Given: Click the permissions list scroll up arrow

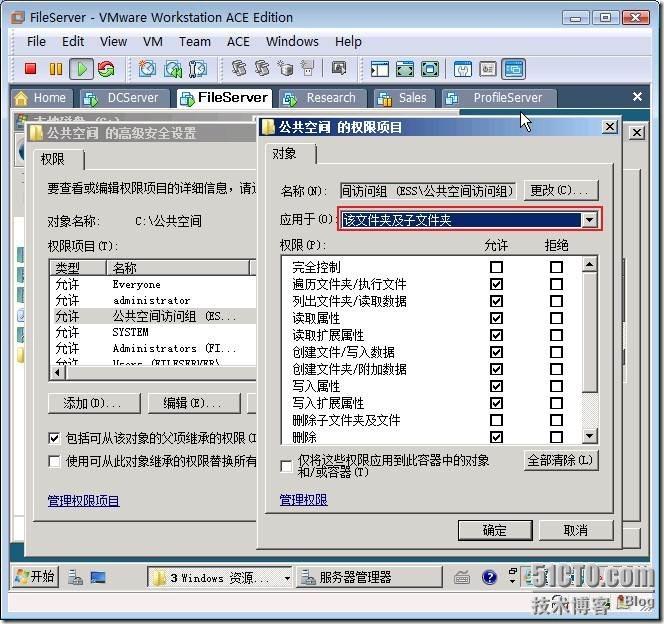Looking at the screenshot, I should (x=589, y=264).
